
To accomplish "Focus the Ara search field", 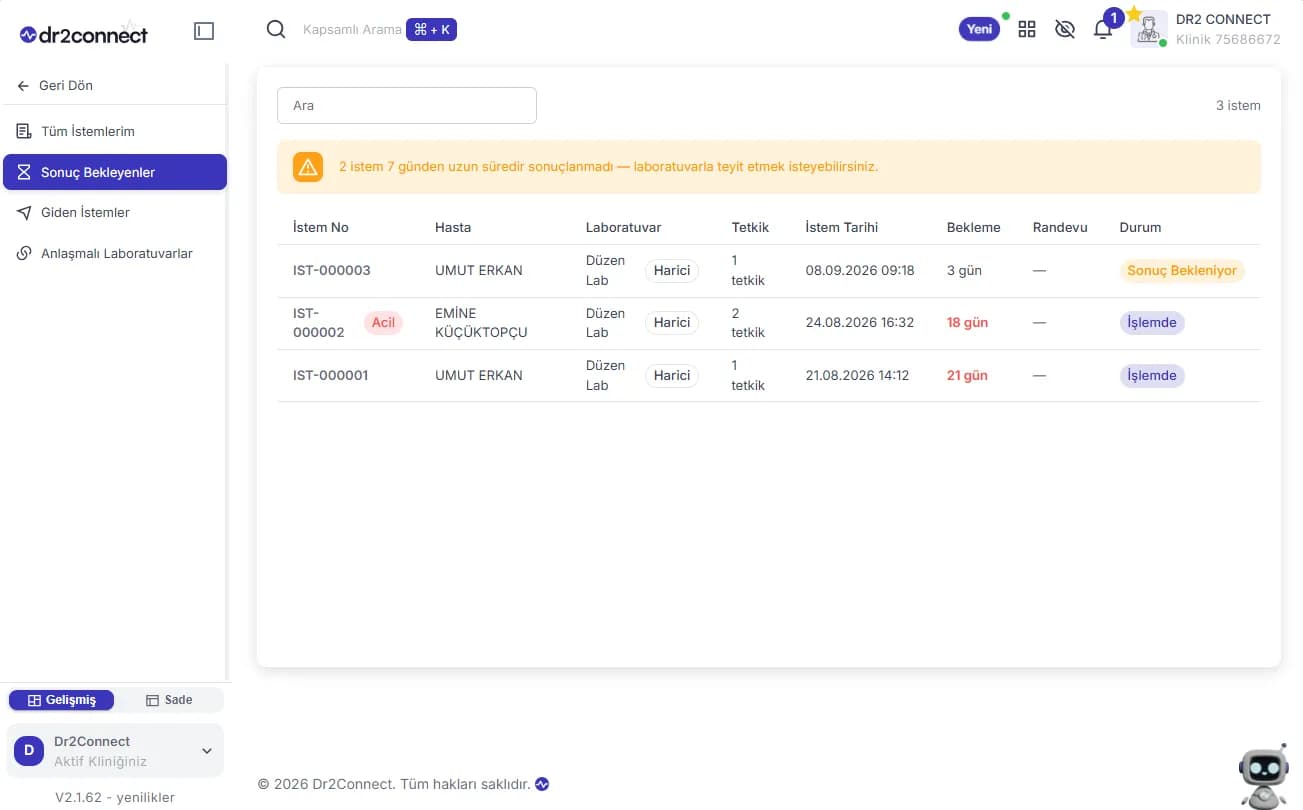I will point(407,105).
